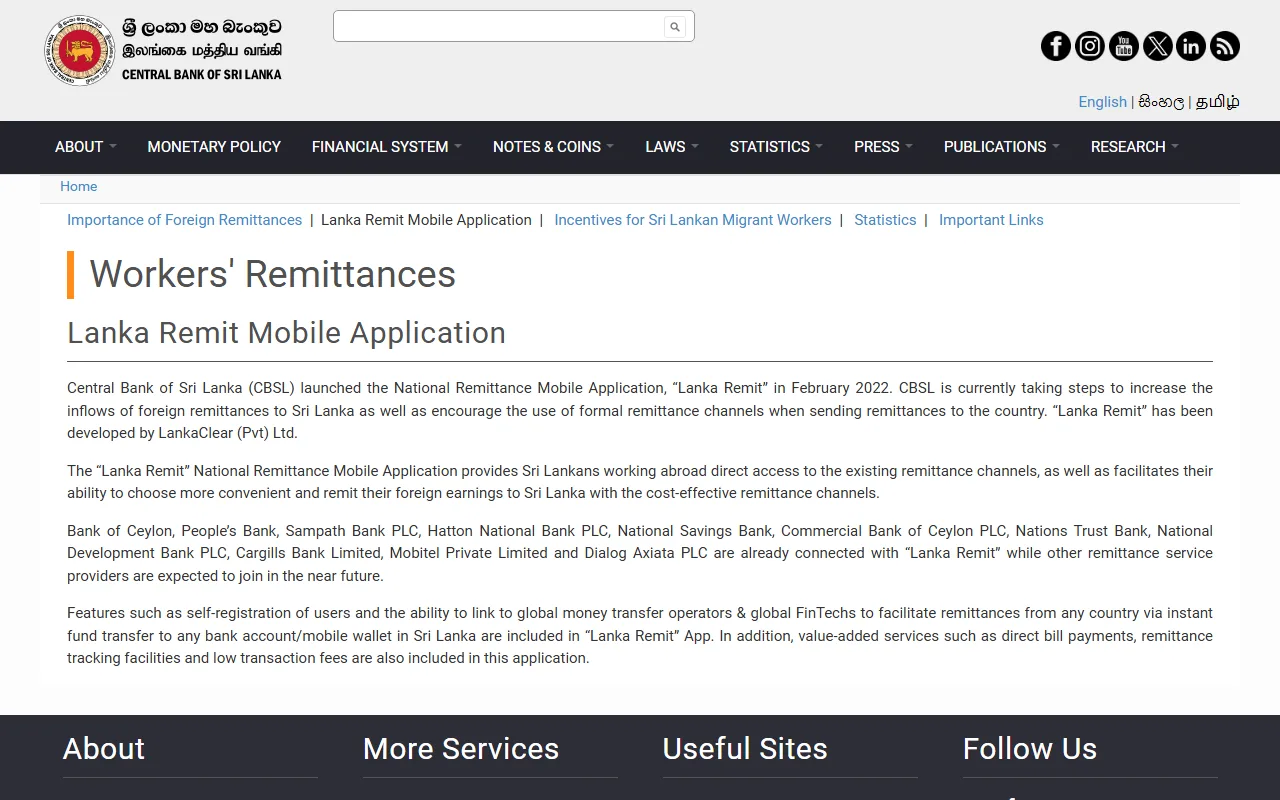Open the Facebook social icon
The image size is (1280, 800).
point(1056,46)
